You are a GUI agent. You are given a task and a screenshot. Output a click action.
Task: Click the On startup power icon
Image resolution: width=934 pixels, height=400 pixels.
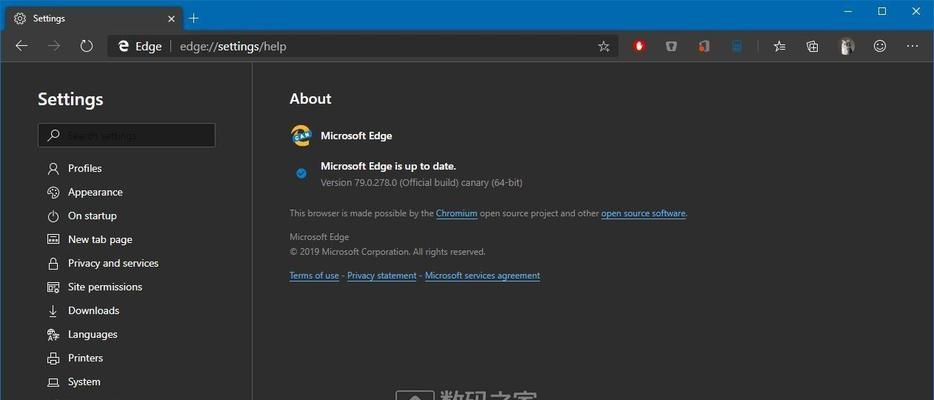point(53,216)
